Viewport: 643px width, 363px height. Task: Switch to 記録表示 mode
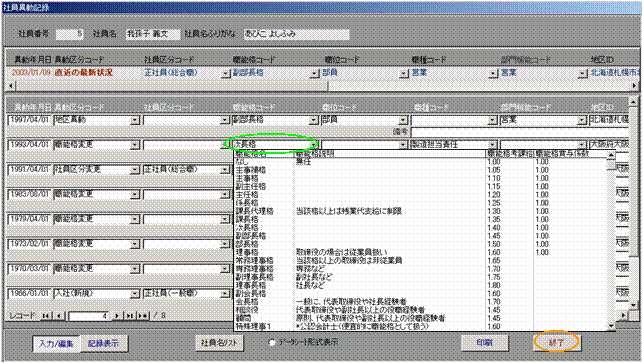[x=103, y=343]
